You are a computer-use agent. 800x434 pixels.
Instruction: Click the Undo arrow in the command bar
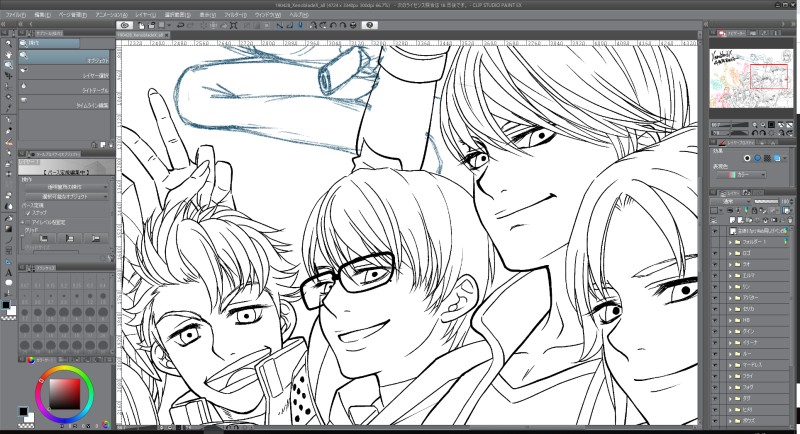coord(181,25)
